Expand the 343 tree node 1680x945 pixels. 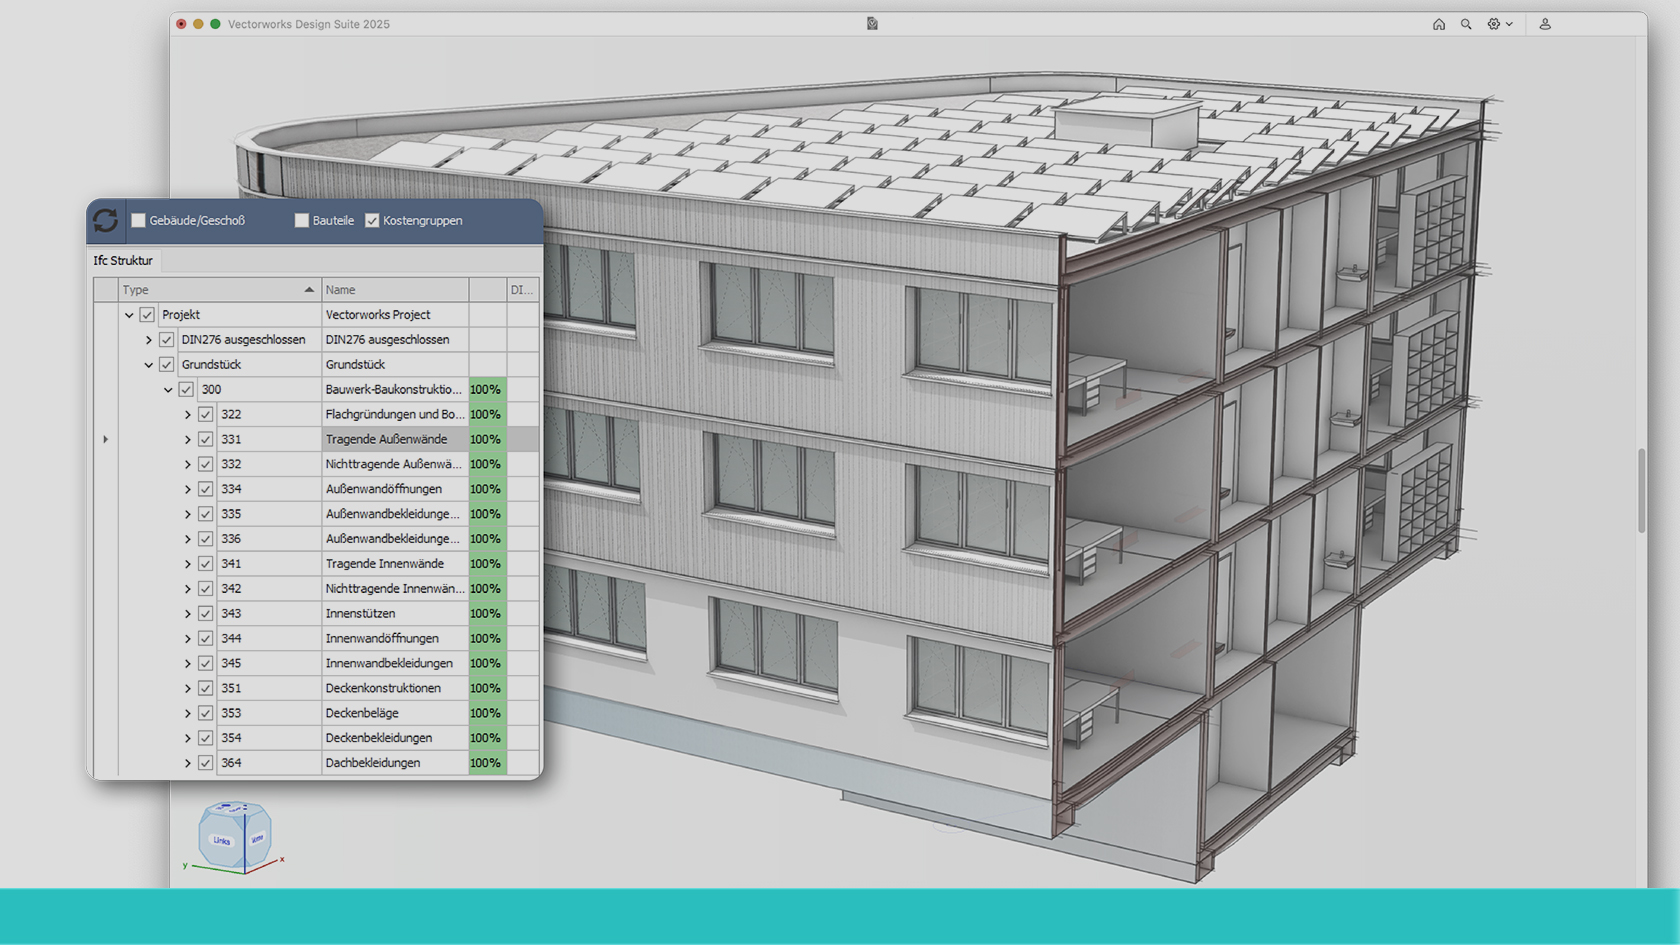coord(187,614)
